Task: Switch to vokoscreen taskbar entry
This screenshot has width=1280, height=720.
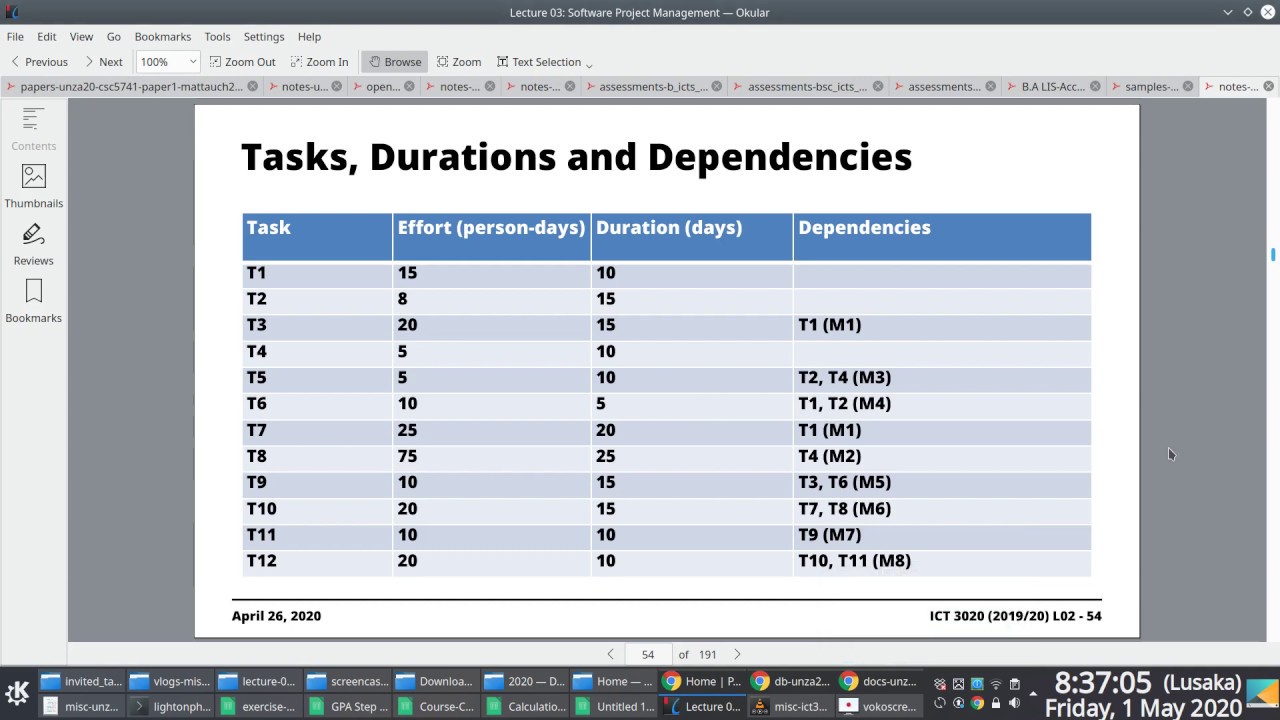Action: click(879, 706)
